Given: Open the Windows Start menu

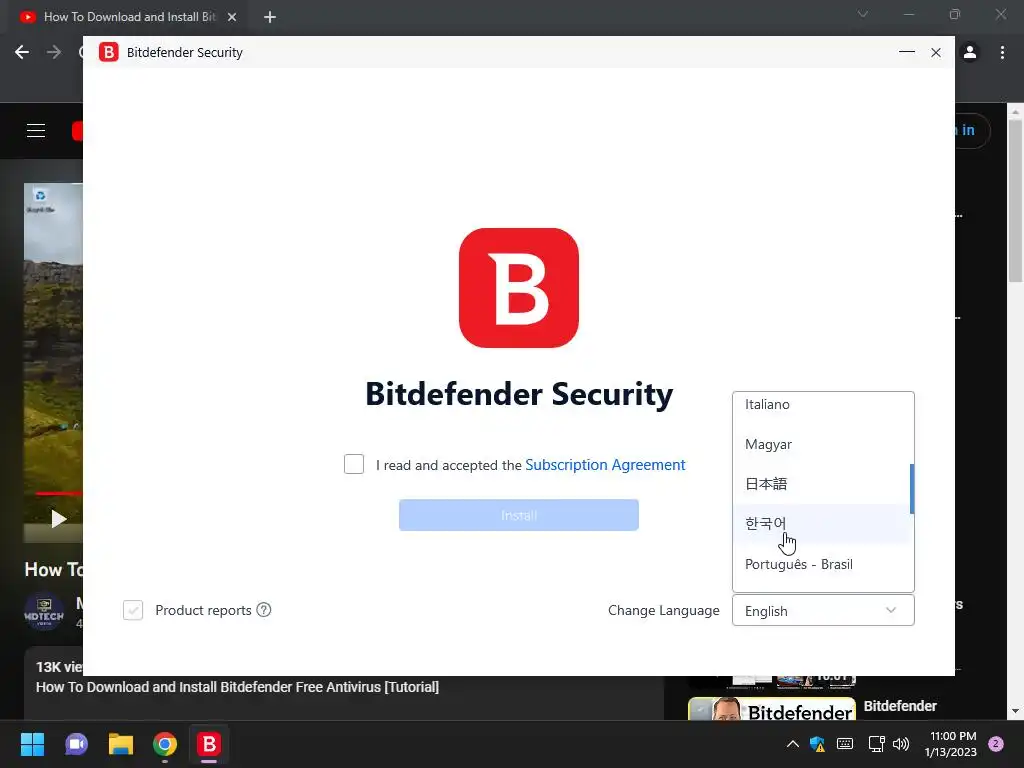Looking at the screenshot, I should 32,744.
